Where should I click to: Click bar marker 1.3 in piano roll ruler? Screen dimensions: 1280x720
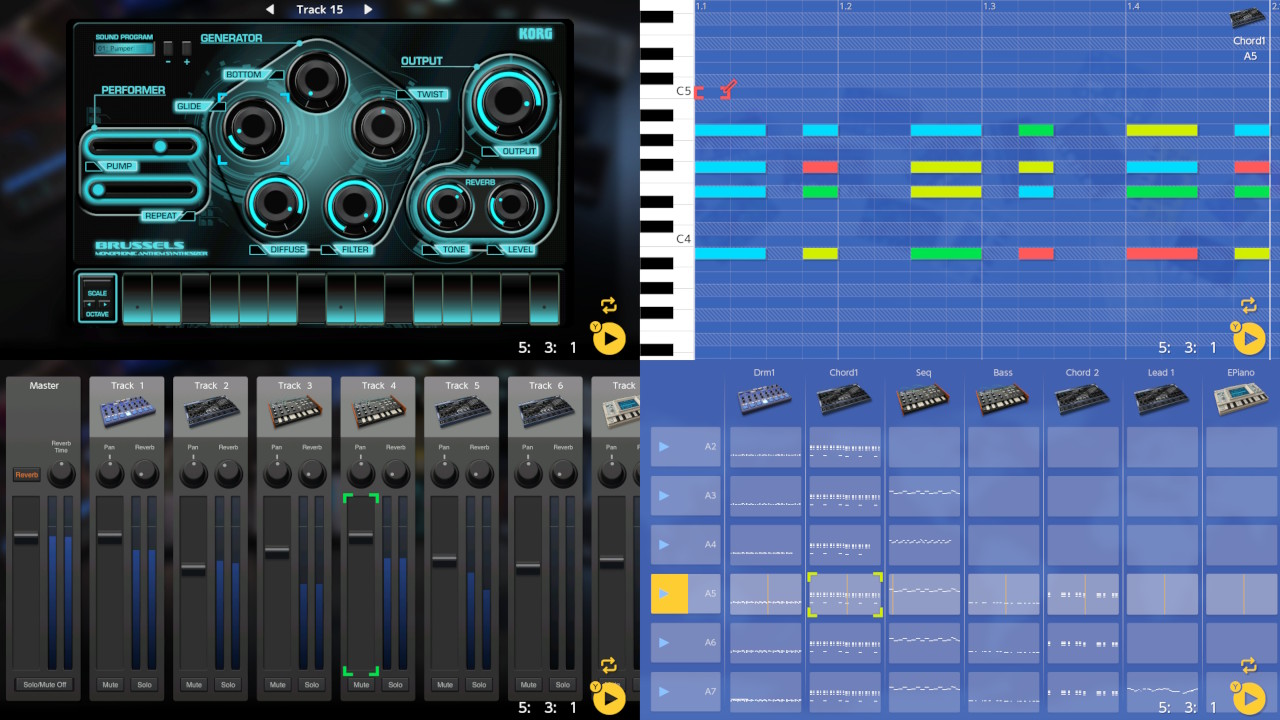pos(990,6)
